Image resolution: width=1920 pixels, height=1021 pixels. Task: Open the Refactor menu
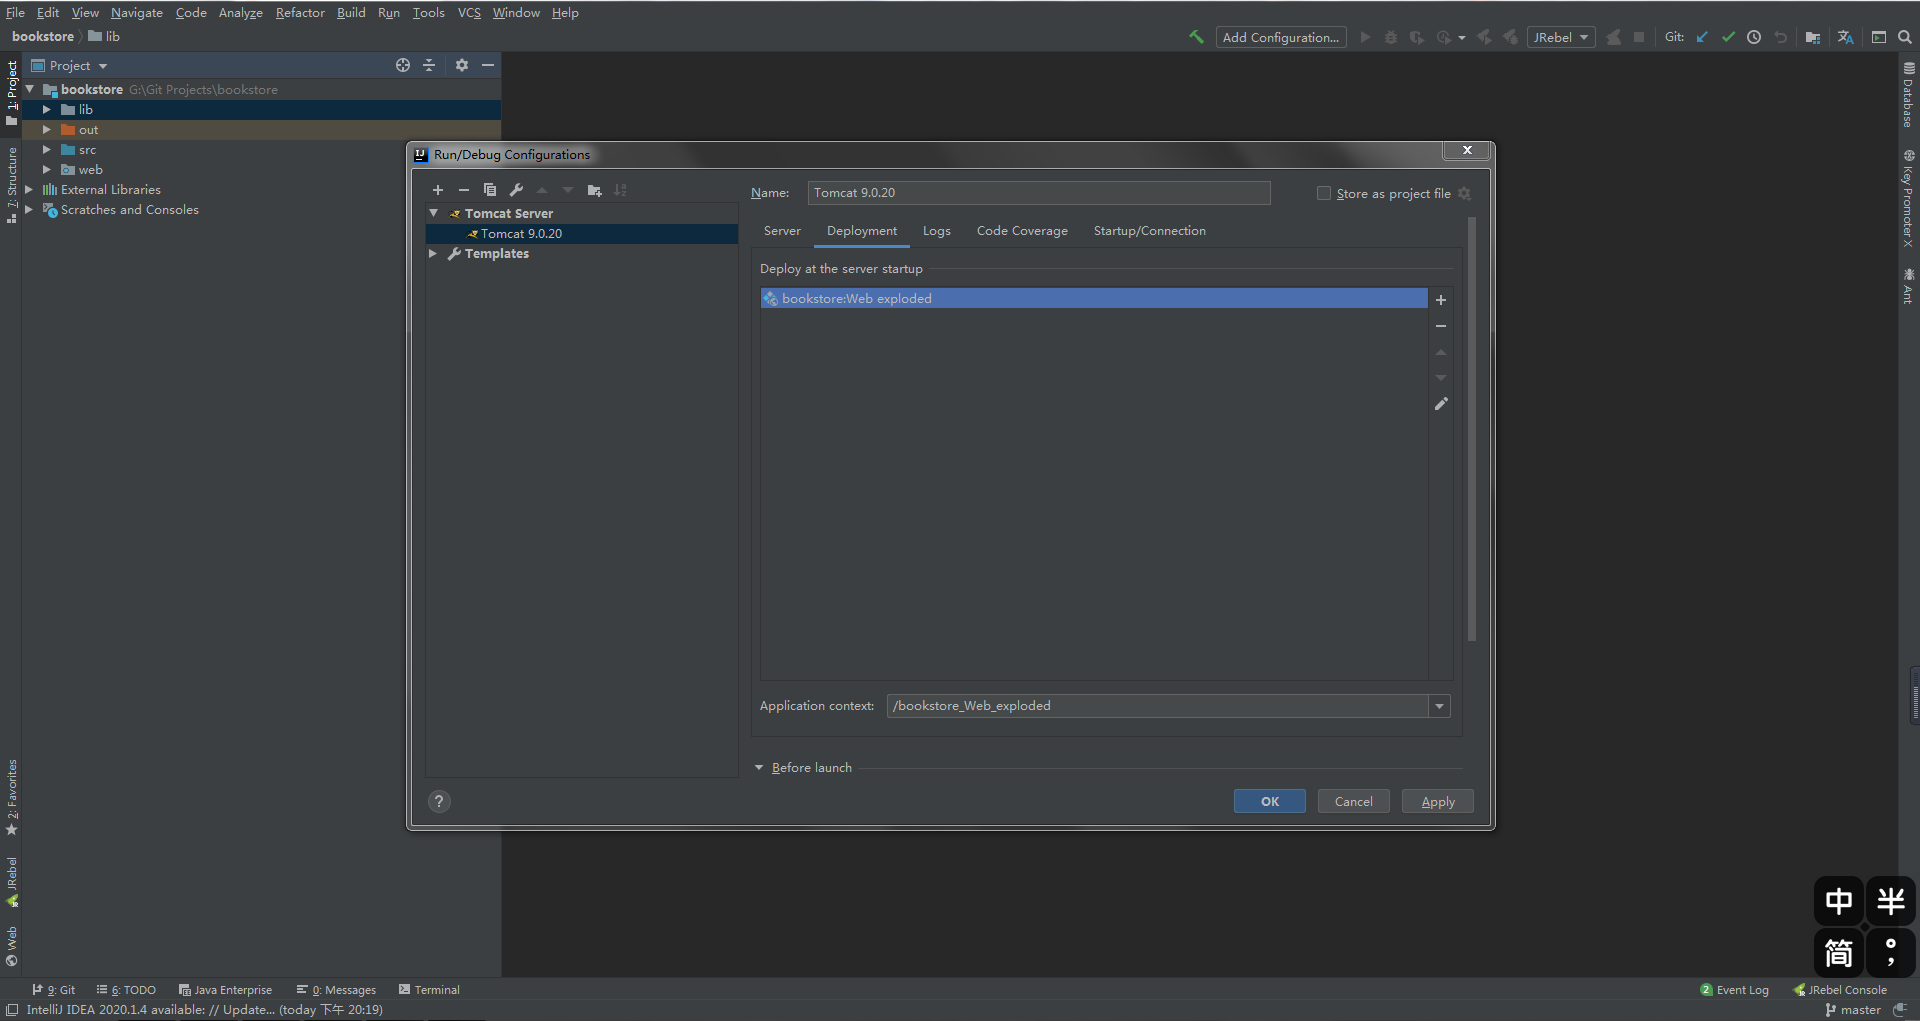click(300, 13)
